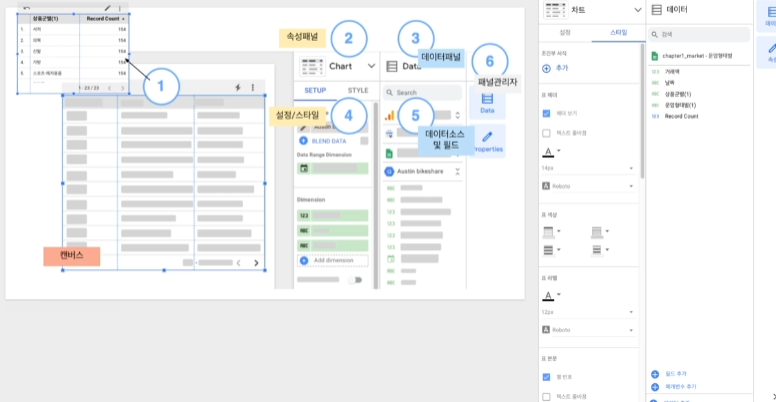Open the Roboto font dropdown under 표 라벨
The width and height of the screenshot is (776, 402).
coord(588,330)
